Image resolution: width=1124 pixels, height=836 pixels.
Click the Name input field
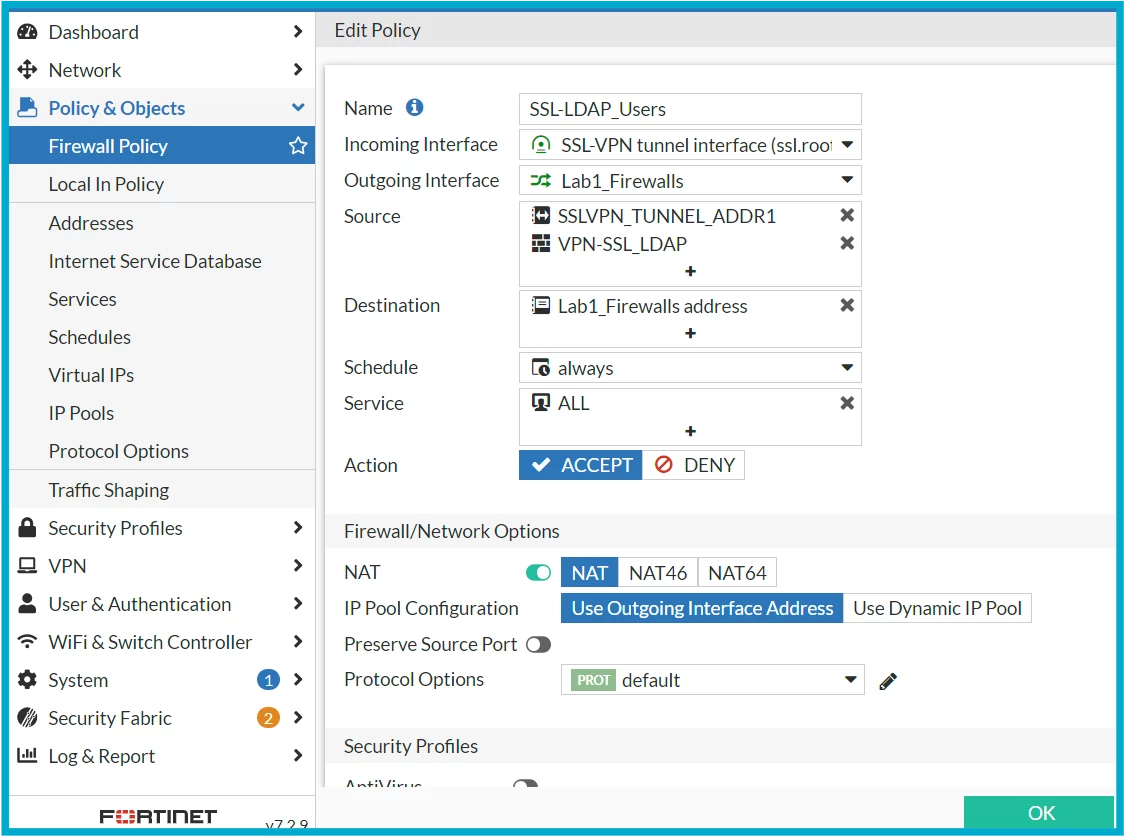[690, 109]
